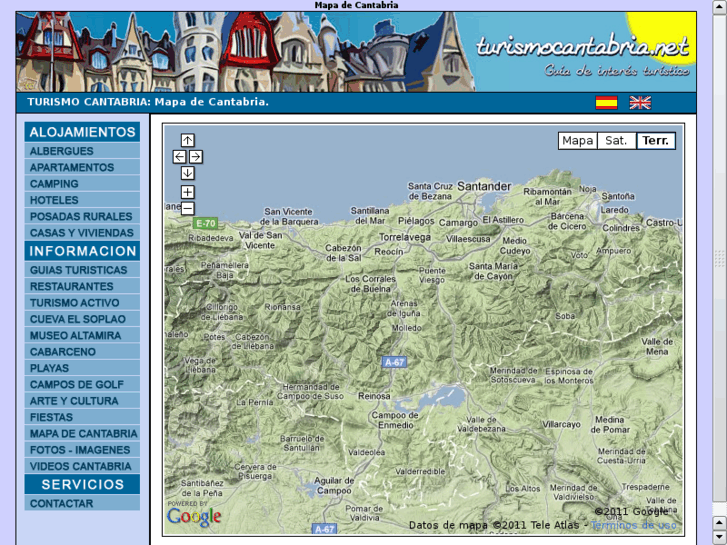The image size is (727, 545).
Task: Click the ALOJAMIENTOS section header
Action: click(x=82, y=132)
